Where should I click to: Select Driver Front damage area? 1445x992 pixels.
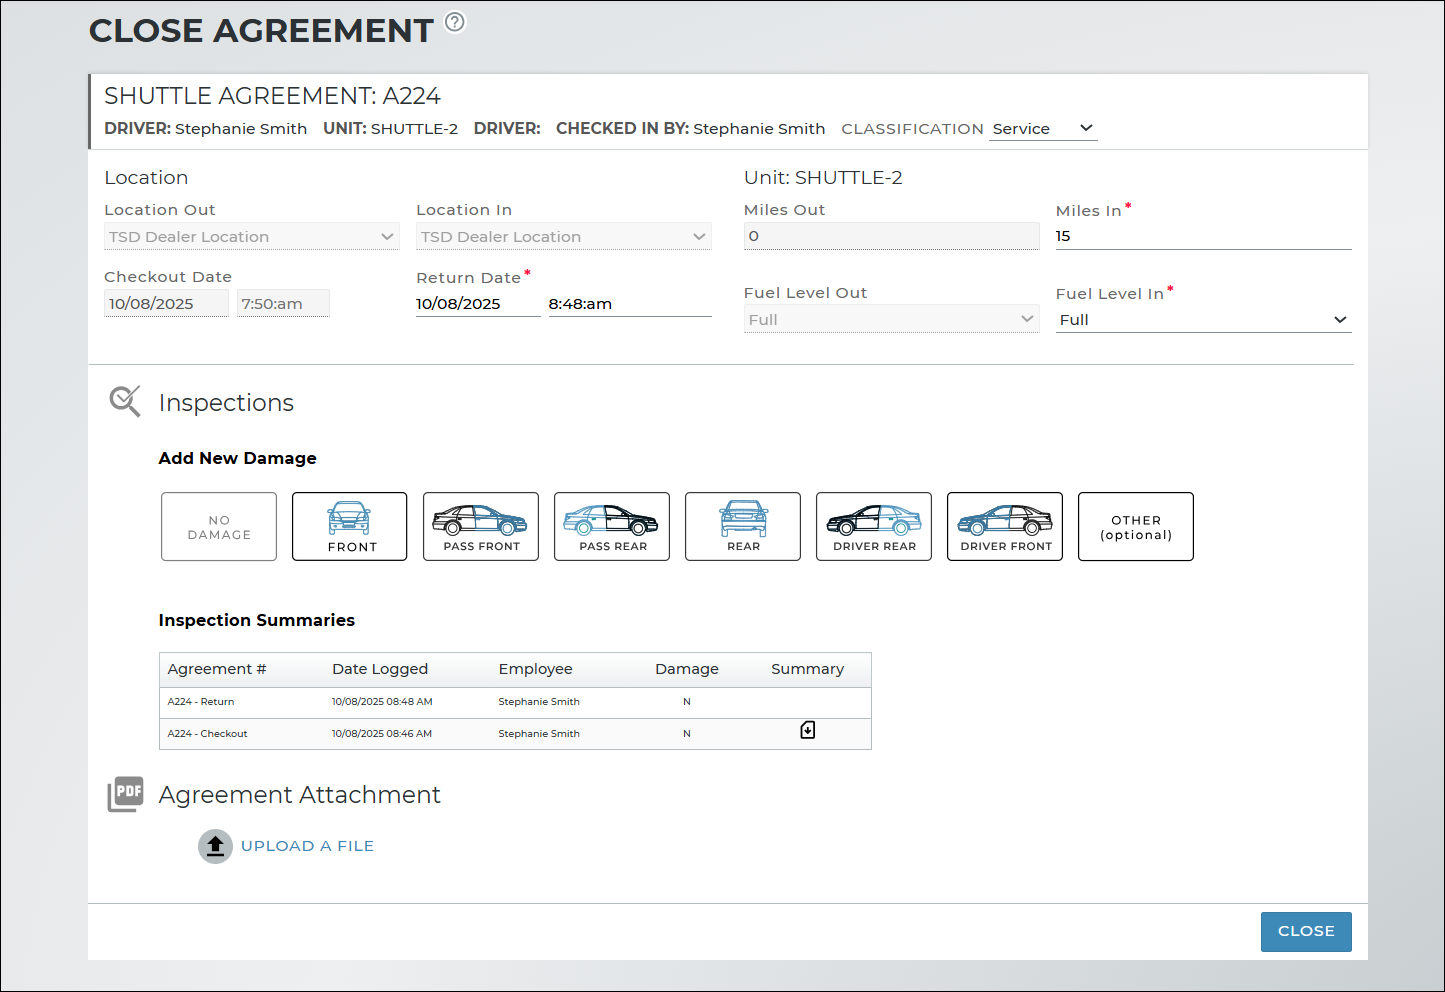tap(1005, 526)
